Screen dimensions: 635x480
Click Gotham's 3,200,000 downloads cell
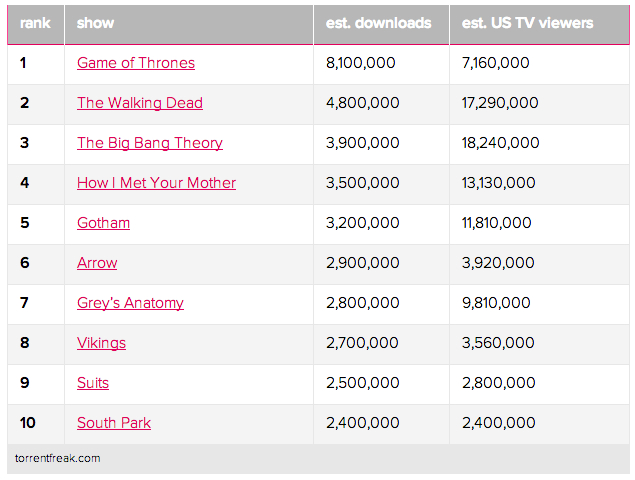tap(362, 223)
